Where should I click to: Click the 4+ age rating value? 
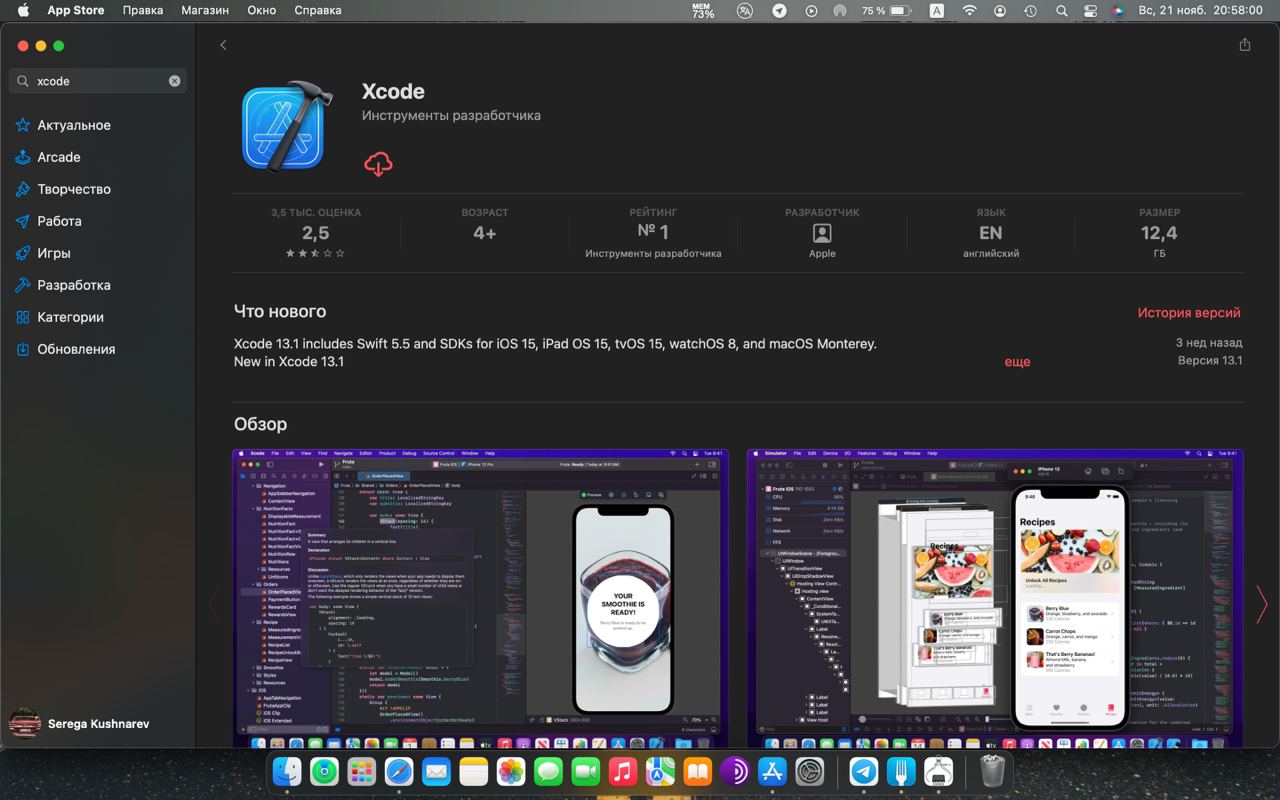485,233
